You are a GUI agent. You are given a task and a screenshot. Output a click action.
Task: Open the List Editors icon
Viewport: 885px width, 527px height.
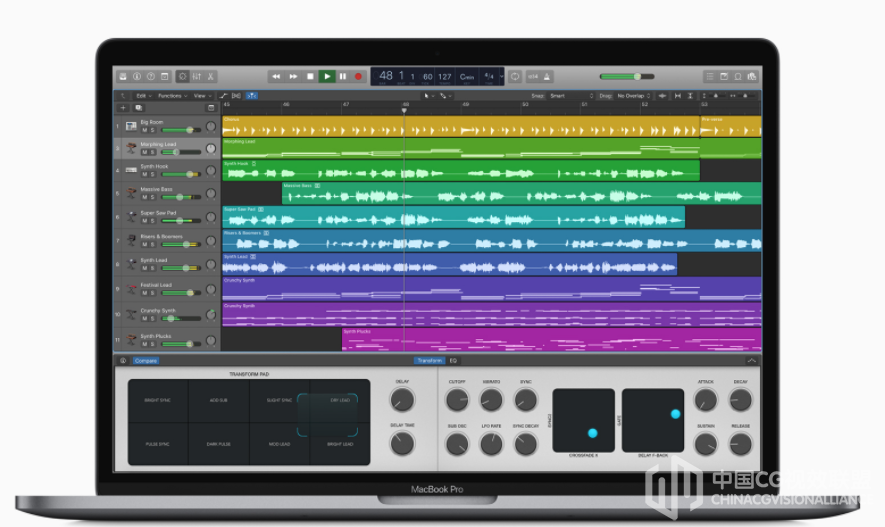(710, 77)
